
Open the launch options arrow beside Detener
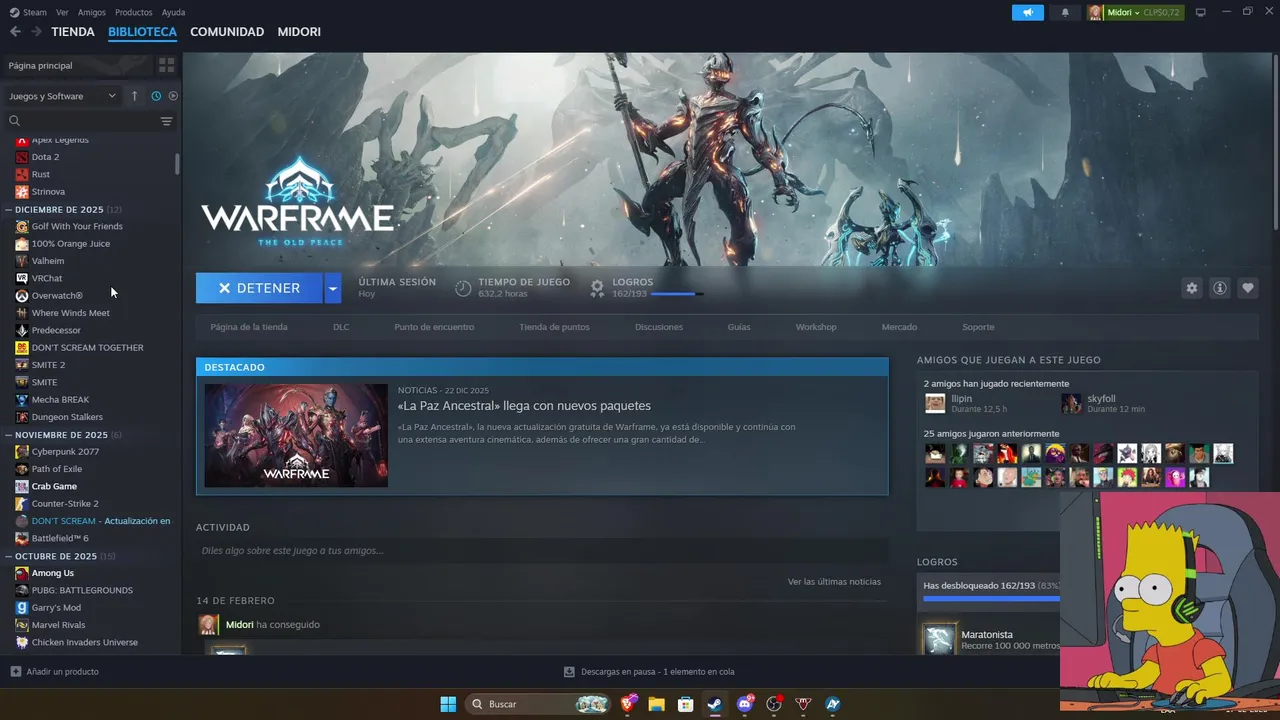click(333, 288)
